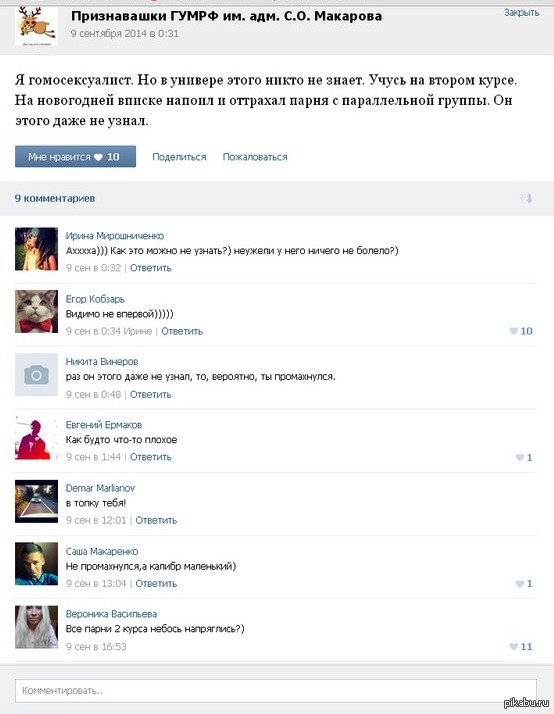
Task: Reply to Ирина Мирошниченко's comment
Action: 151,268
